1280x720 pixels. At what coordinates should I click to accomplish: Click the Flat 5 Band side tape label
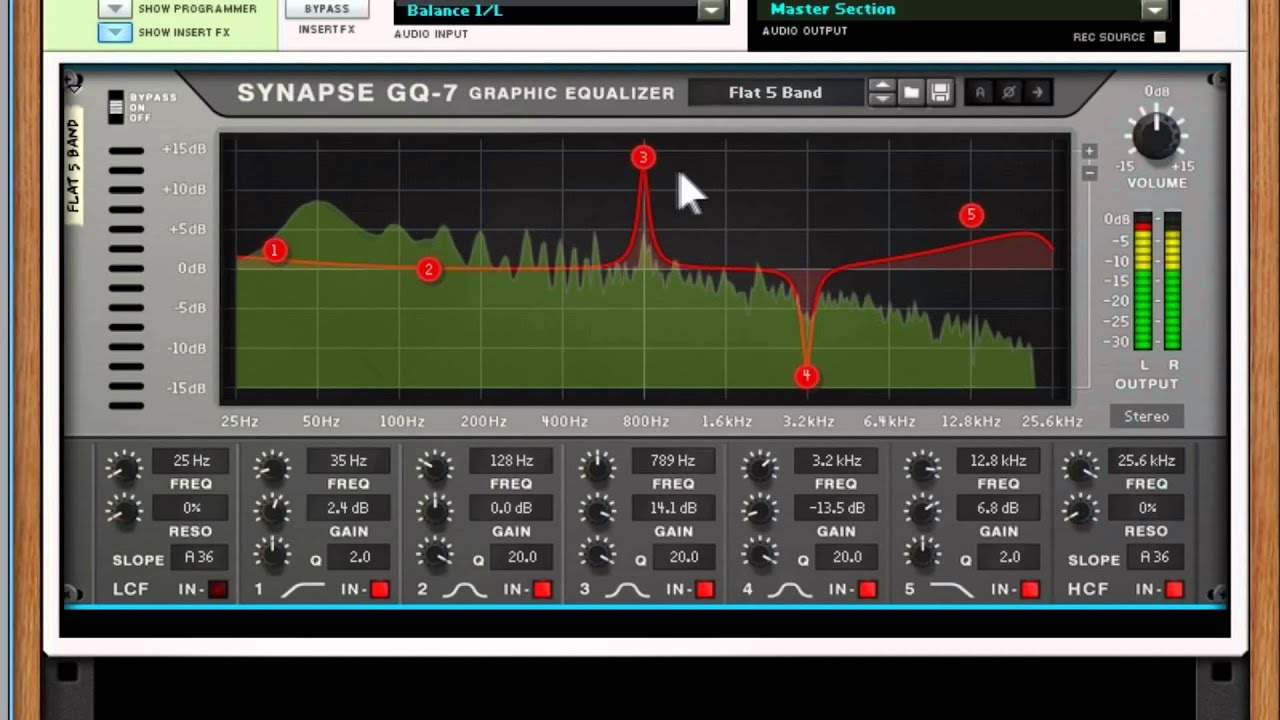click(x=74, y=165)
